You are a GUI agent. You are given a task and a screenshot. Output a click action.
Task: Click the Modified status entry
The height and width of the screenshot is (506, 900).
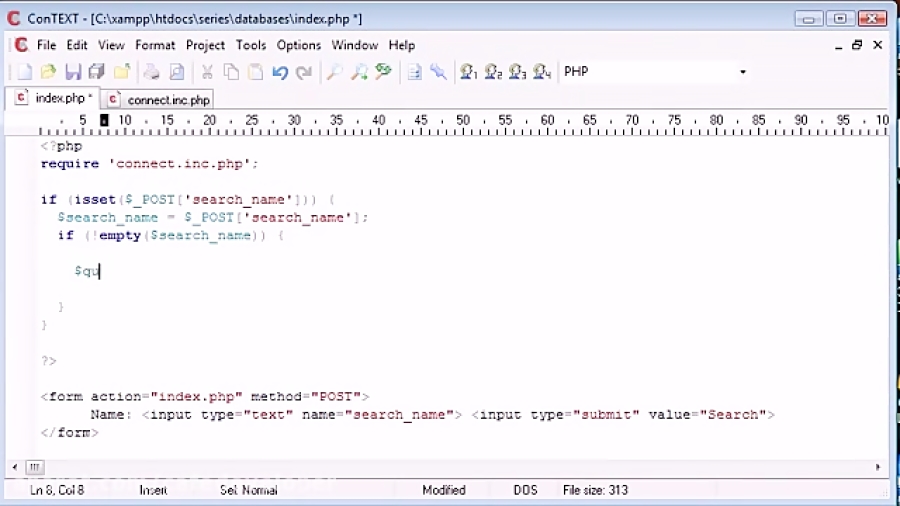(x=444, y=490)
